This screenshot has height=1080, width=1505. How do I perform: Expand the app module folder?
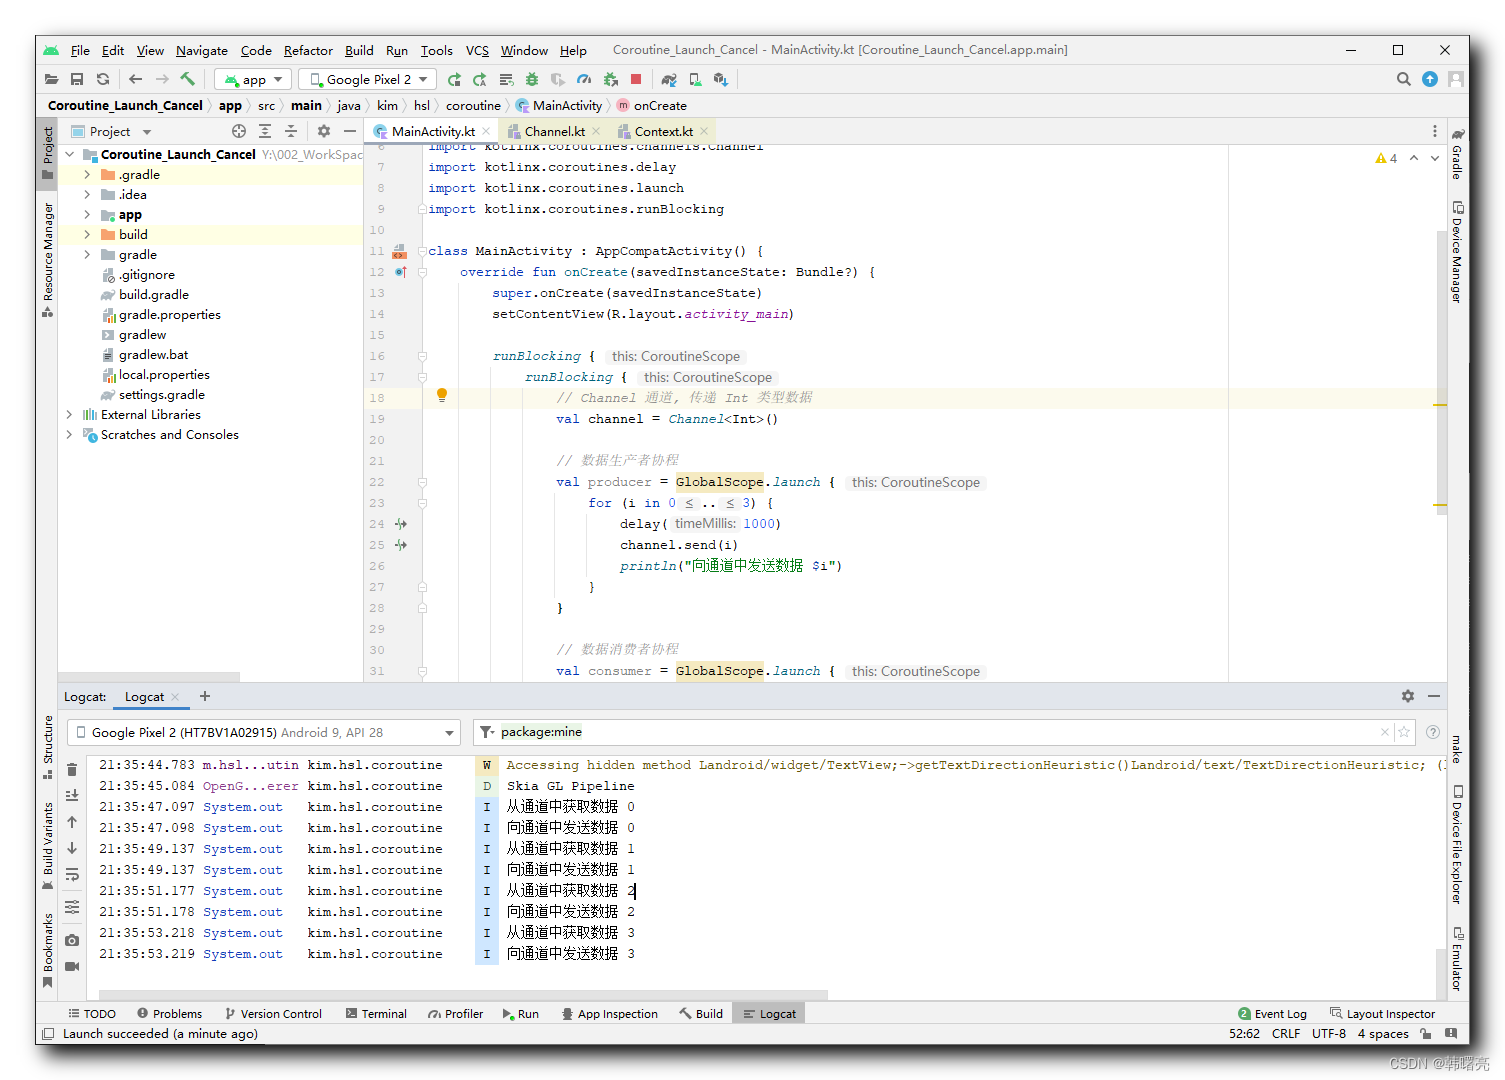[87, 214]
